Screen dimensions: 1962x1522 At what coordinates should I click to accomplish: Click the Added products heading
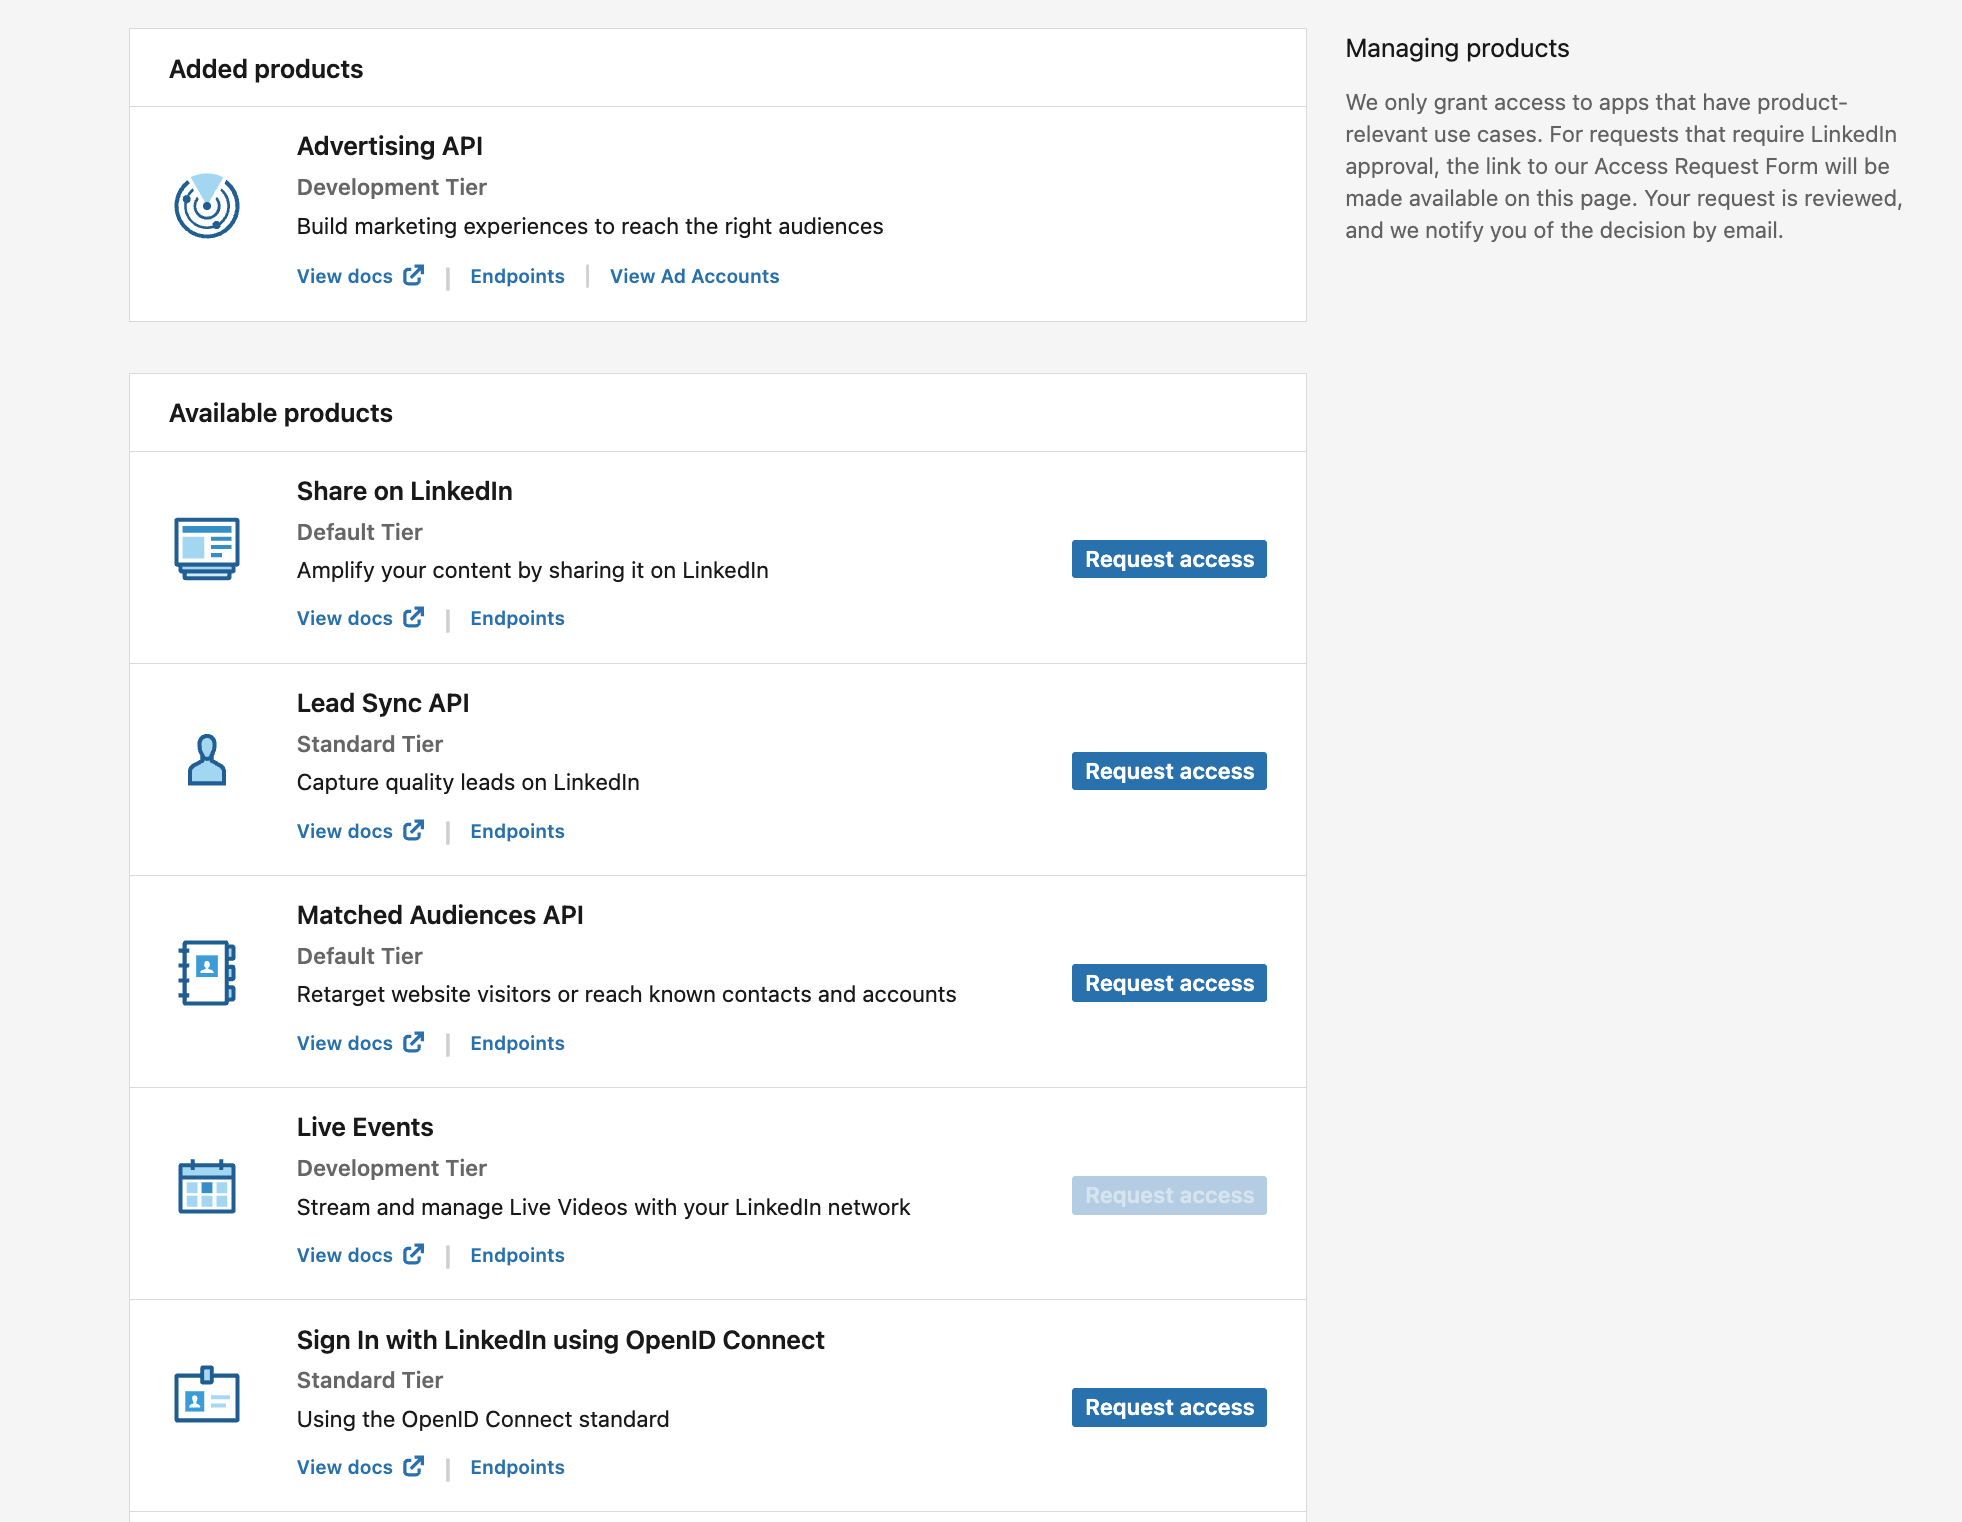coord(266,69)
